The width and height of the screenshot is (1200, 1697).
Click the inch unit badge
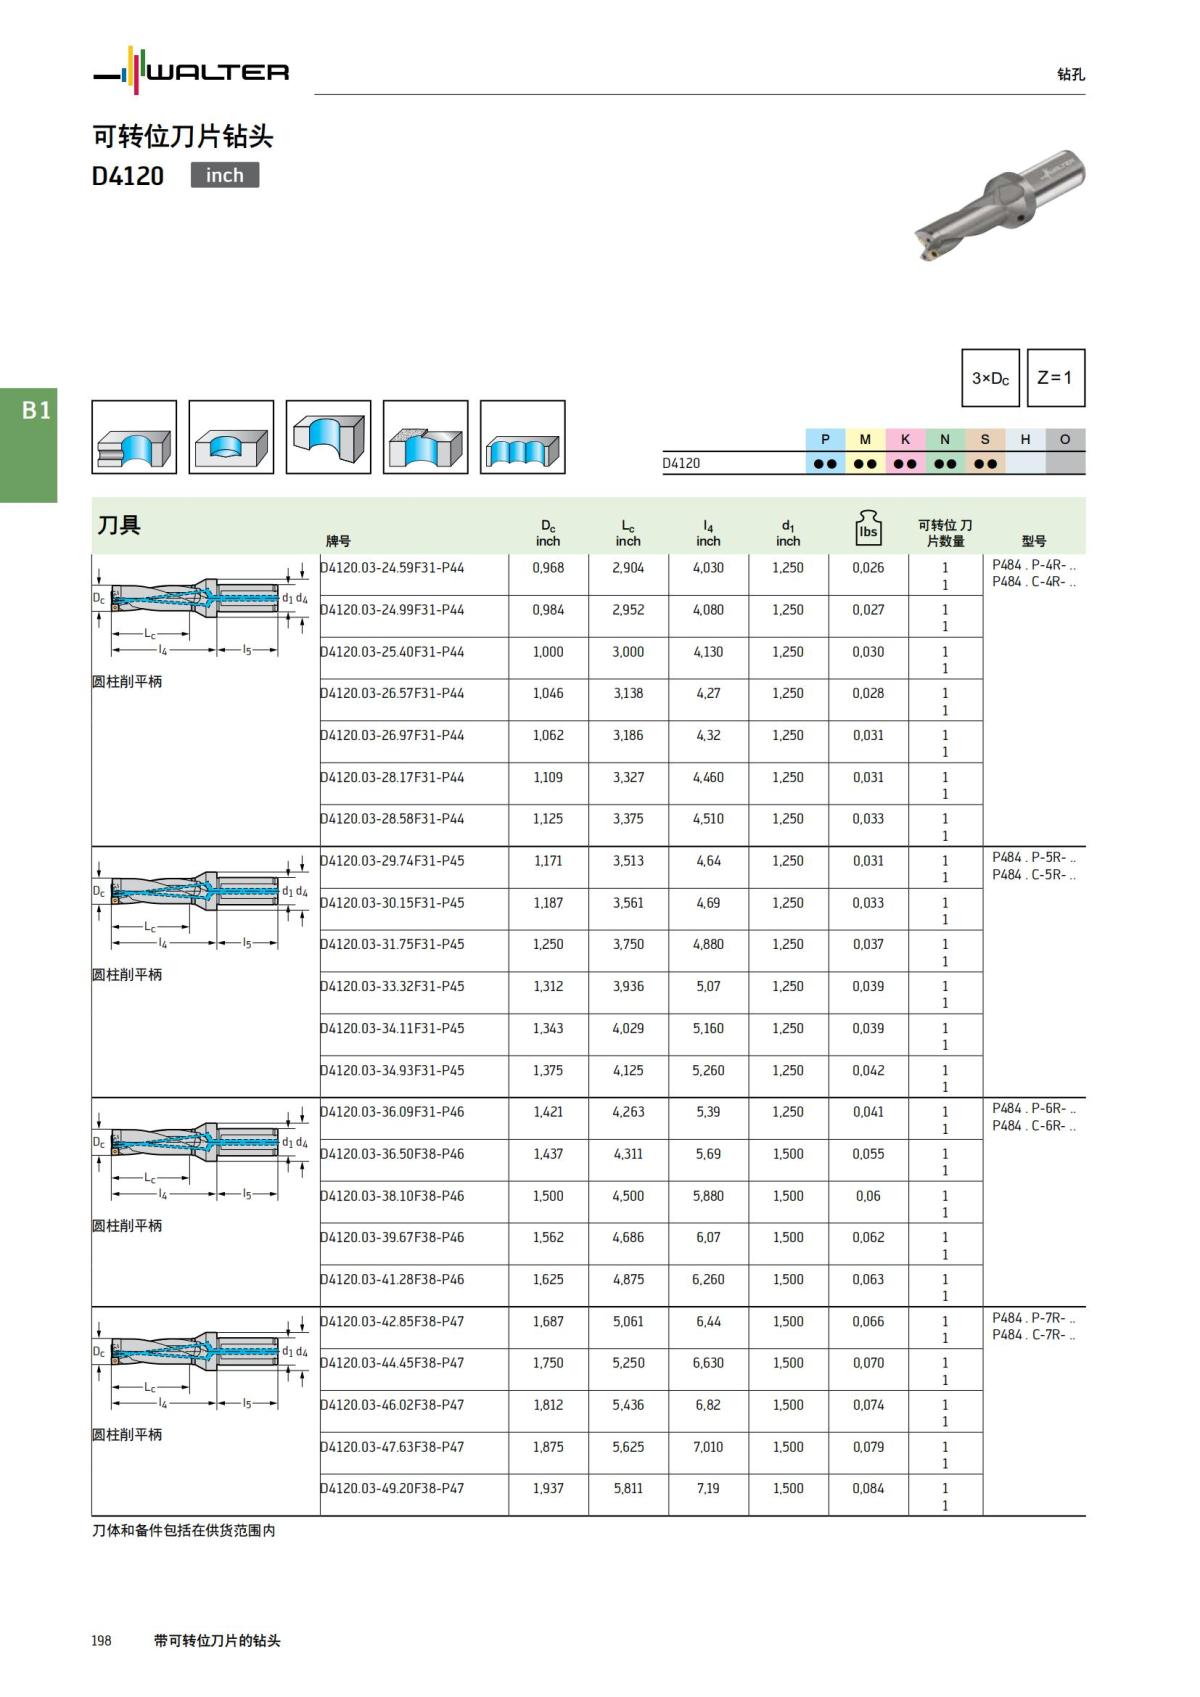tap(225, 175)
